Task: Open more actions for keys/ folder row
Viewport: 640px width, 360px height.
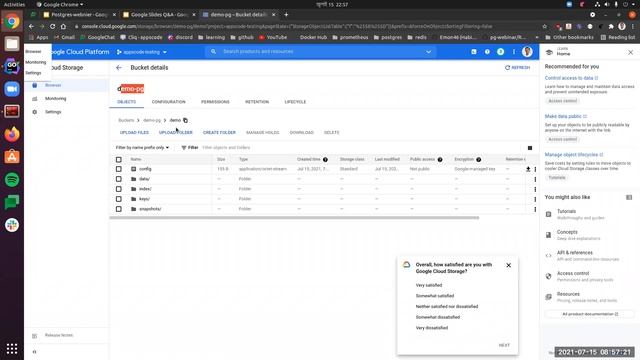Action: [535, 199]
